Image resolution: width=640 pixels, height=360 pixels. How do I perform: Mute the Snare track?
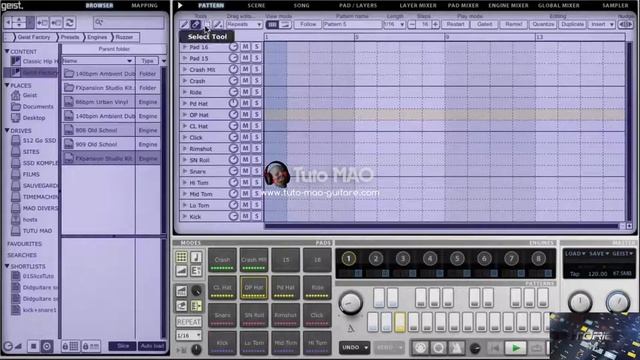click(245, 171)
